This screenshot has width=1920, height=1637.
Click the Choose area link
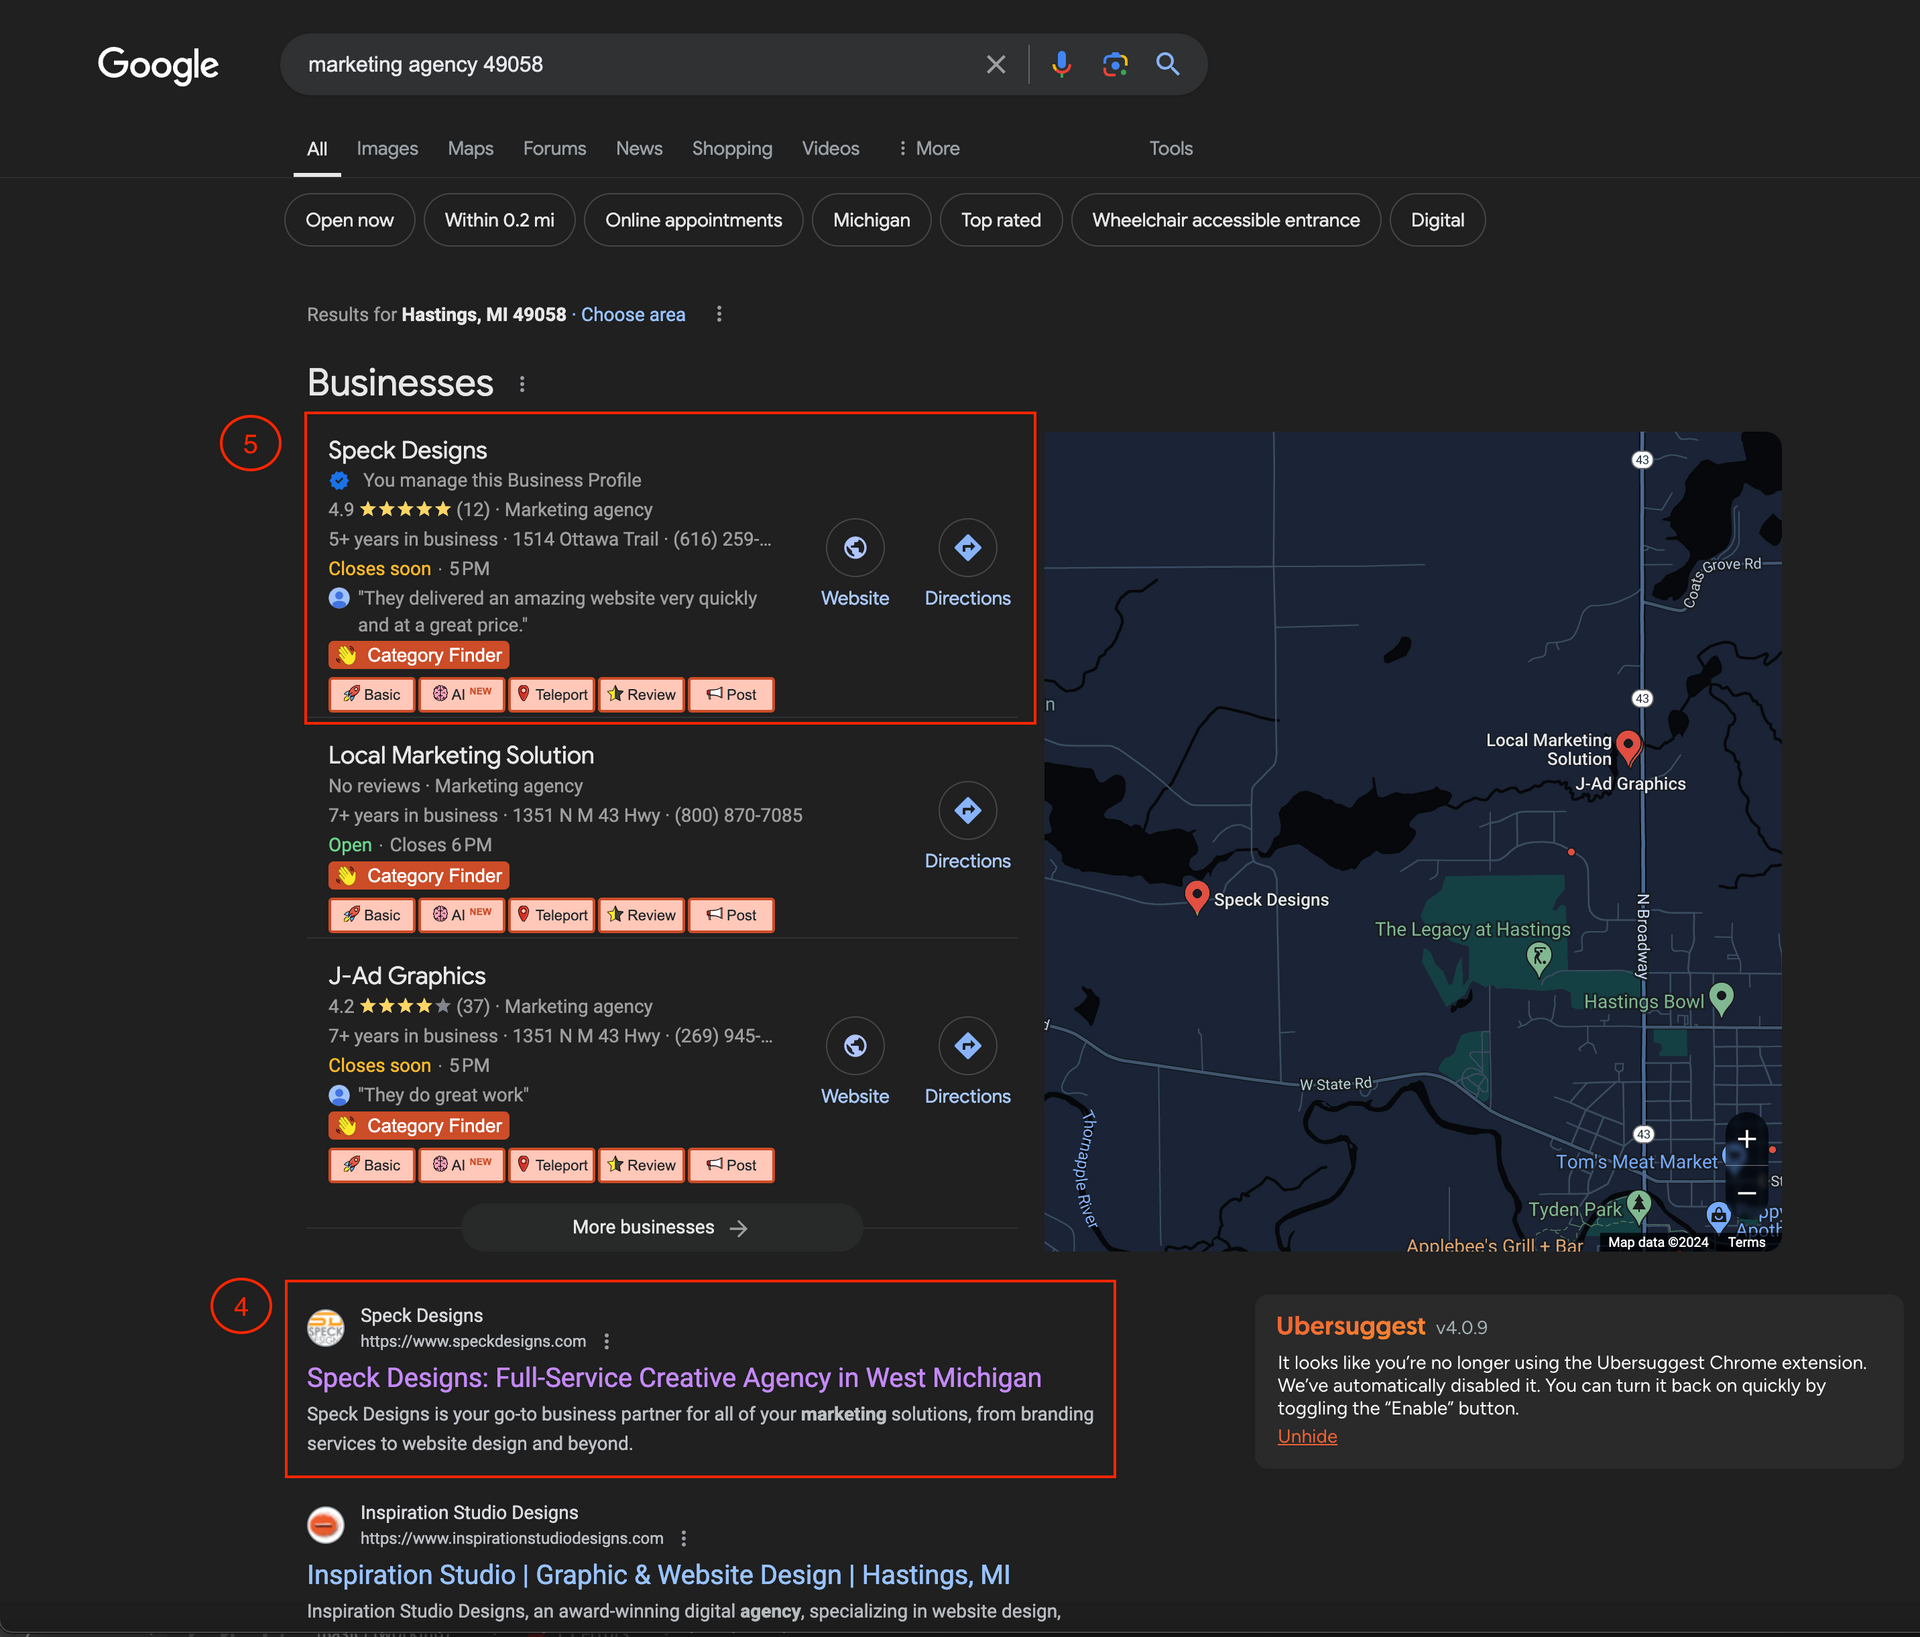click(x=633, y=315)
